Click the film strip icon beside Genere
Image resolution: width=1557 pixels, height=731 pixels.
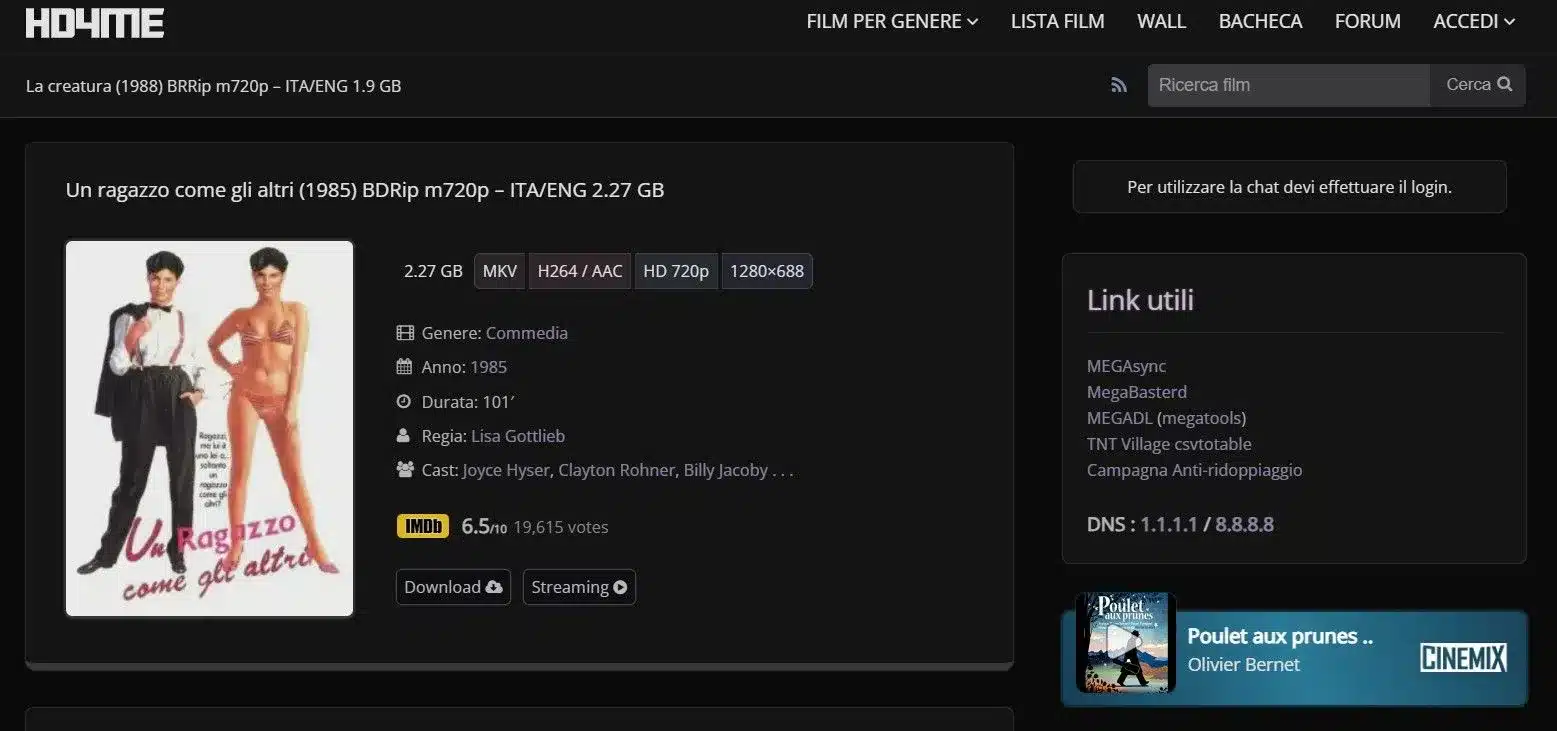(x=405, y=333)
